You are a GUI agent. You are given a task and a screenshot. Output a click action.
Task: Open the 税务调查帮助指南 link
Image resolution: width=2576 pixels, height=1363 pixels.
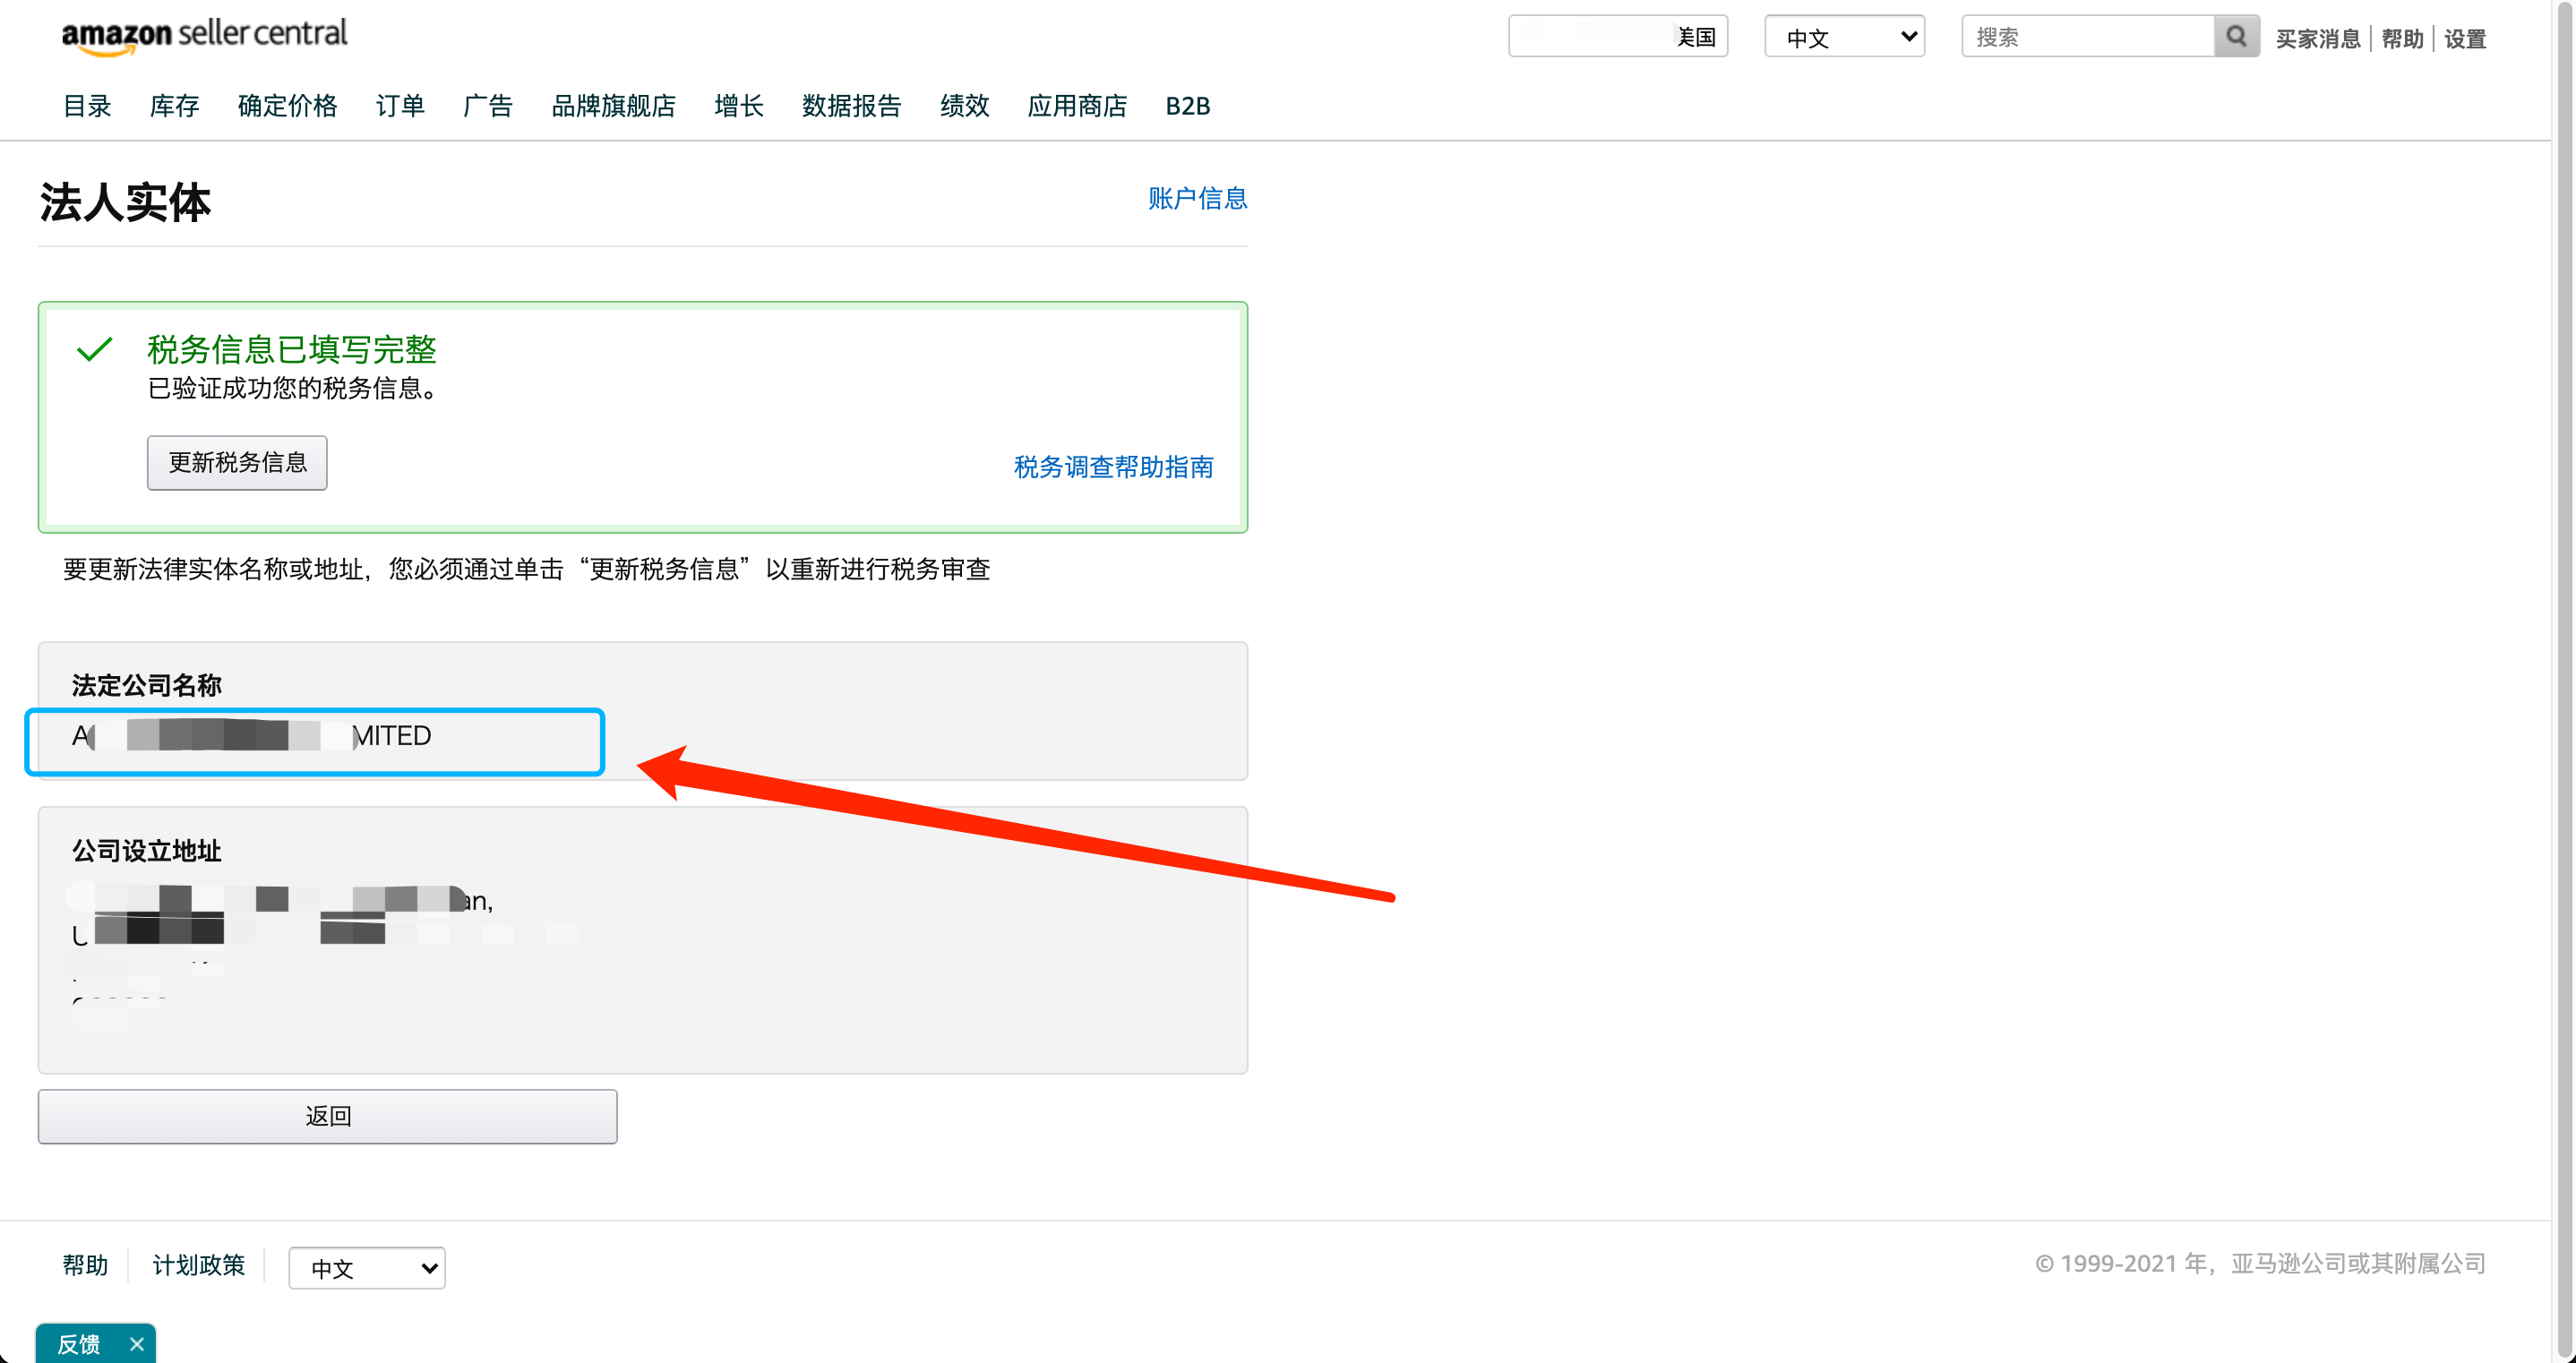[1113, 467]
